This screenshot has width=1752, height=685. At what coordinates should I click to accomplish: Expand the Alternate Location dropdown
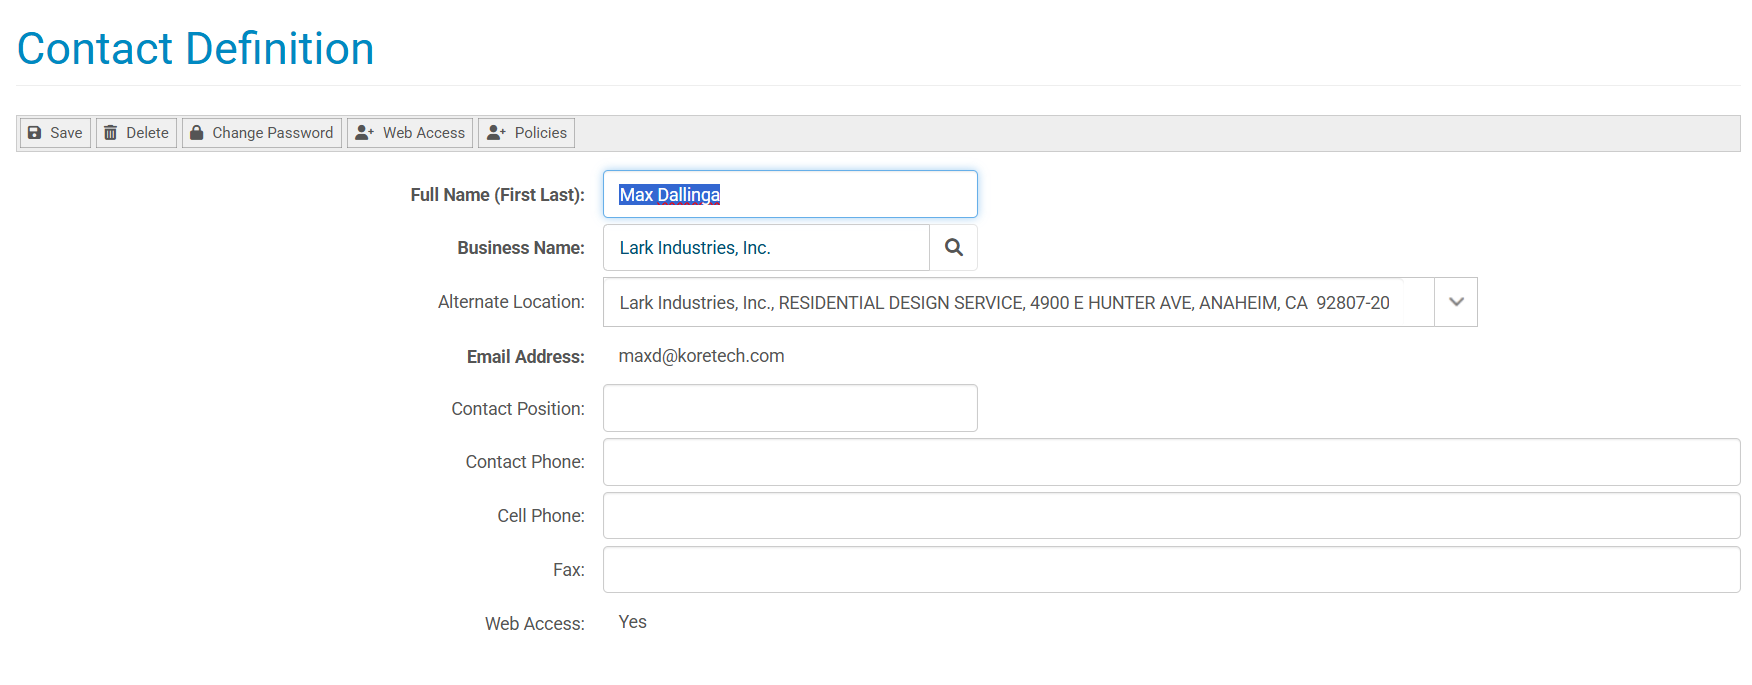click(1456, 302)
